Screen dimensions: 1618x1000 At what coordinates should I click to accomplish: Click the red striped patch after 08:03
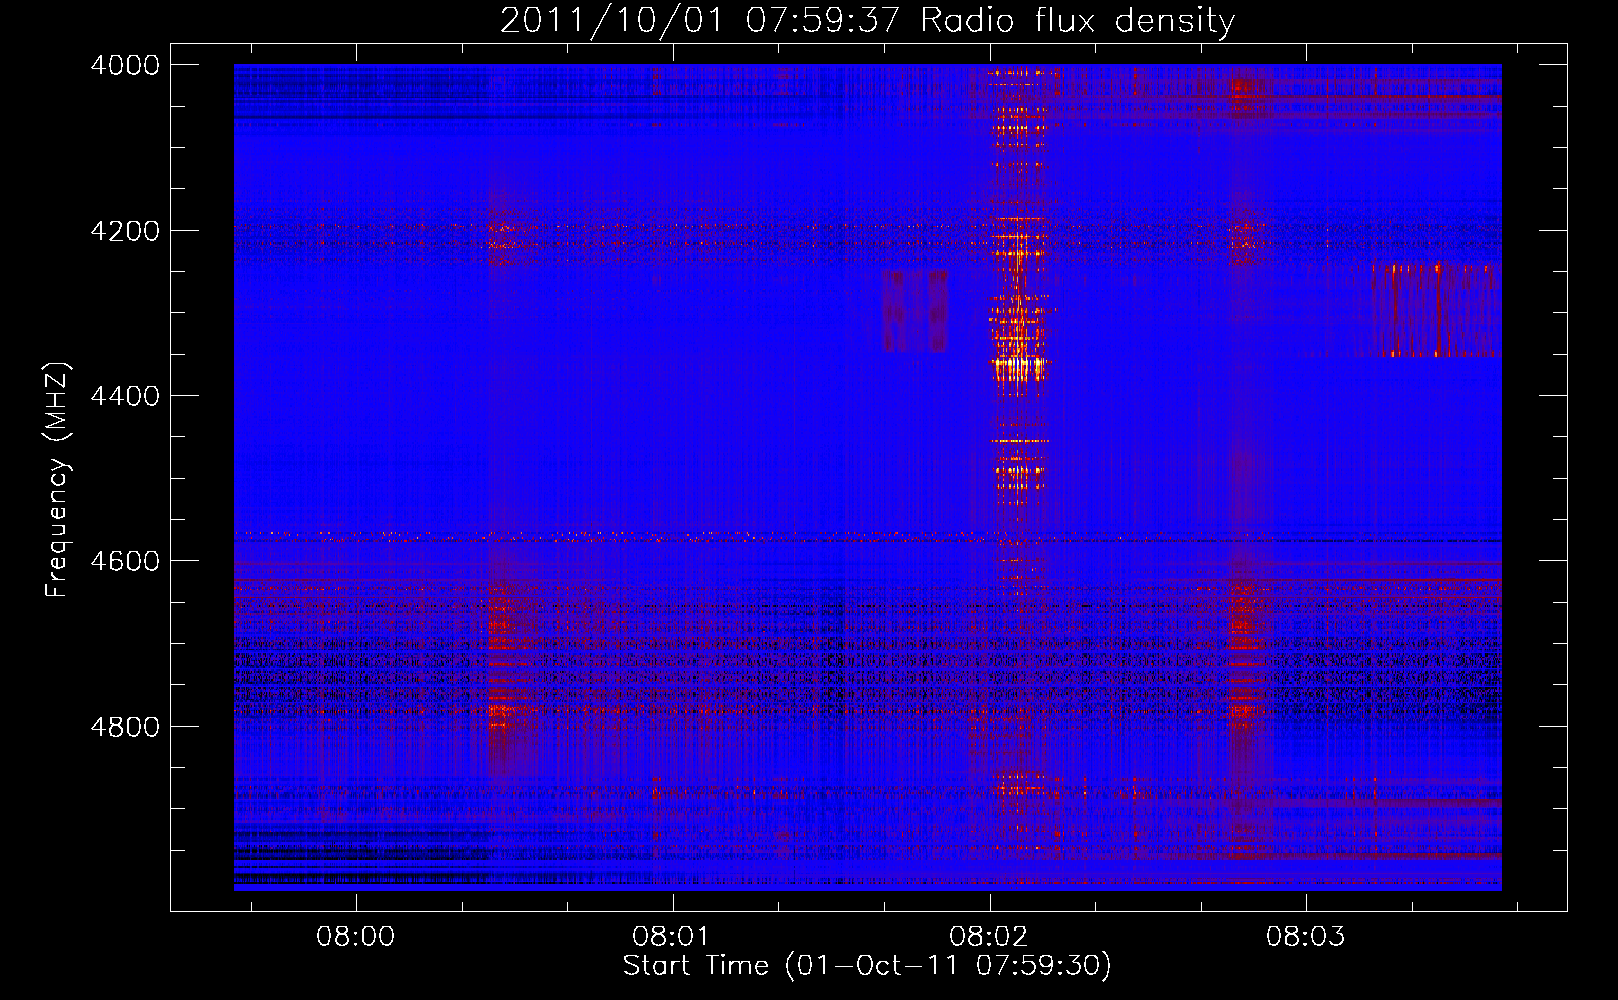point(1436,310)
